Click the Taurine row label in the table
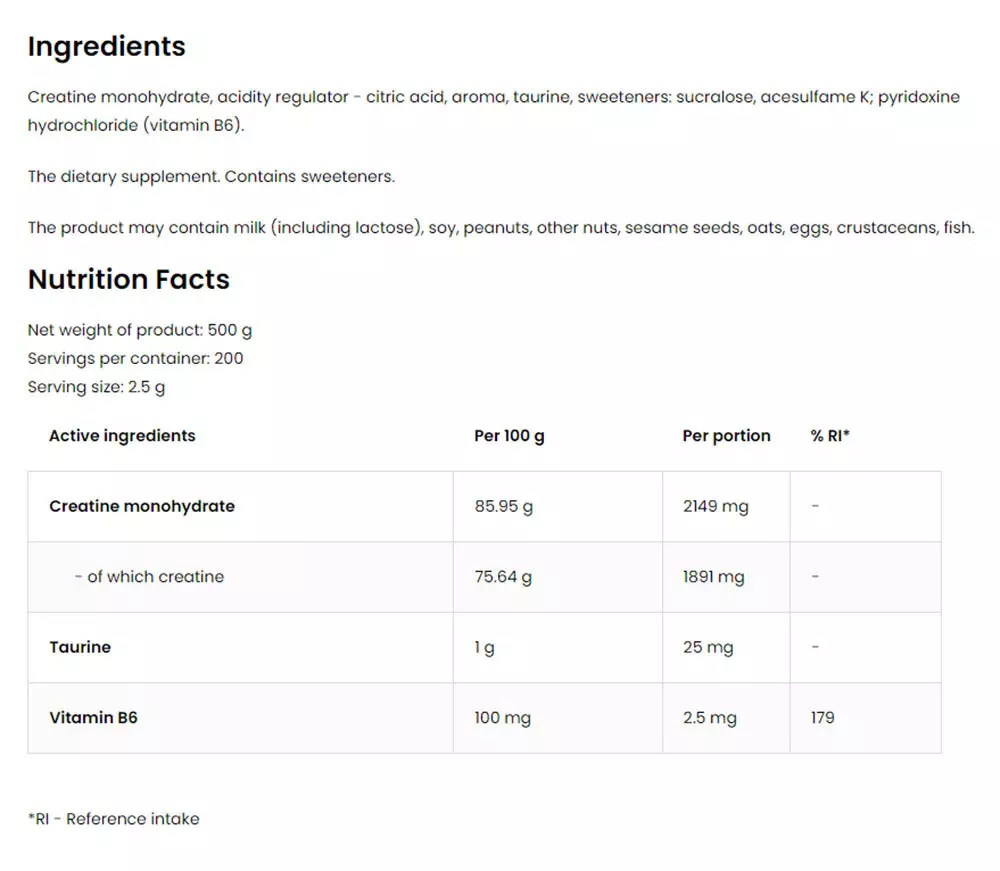Image resolution: width=1000 pixels, height=871 pixels. coord(80,647)
